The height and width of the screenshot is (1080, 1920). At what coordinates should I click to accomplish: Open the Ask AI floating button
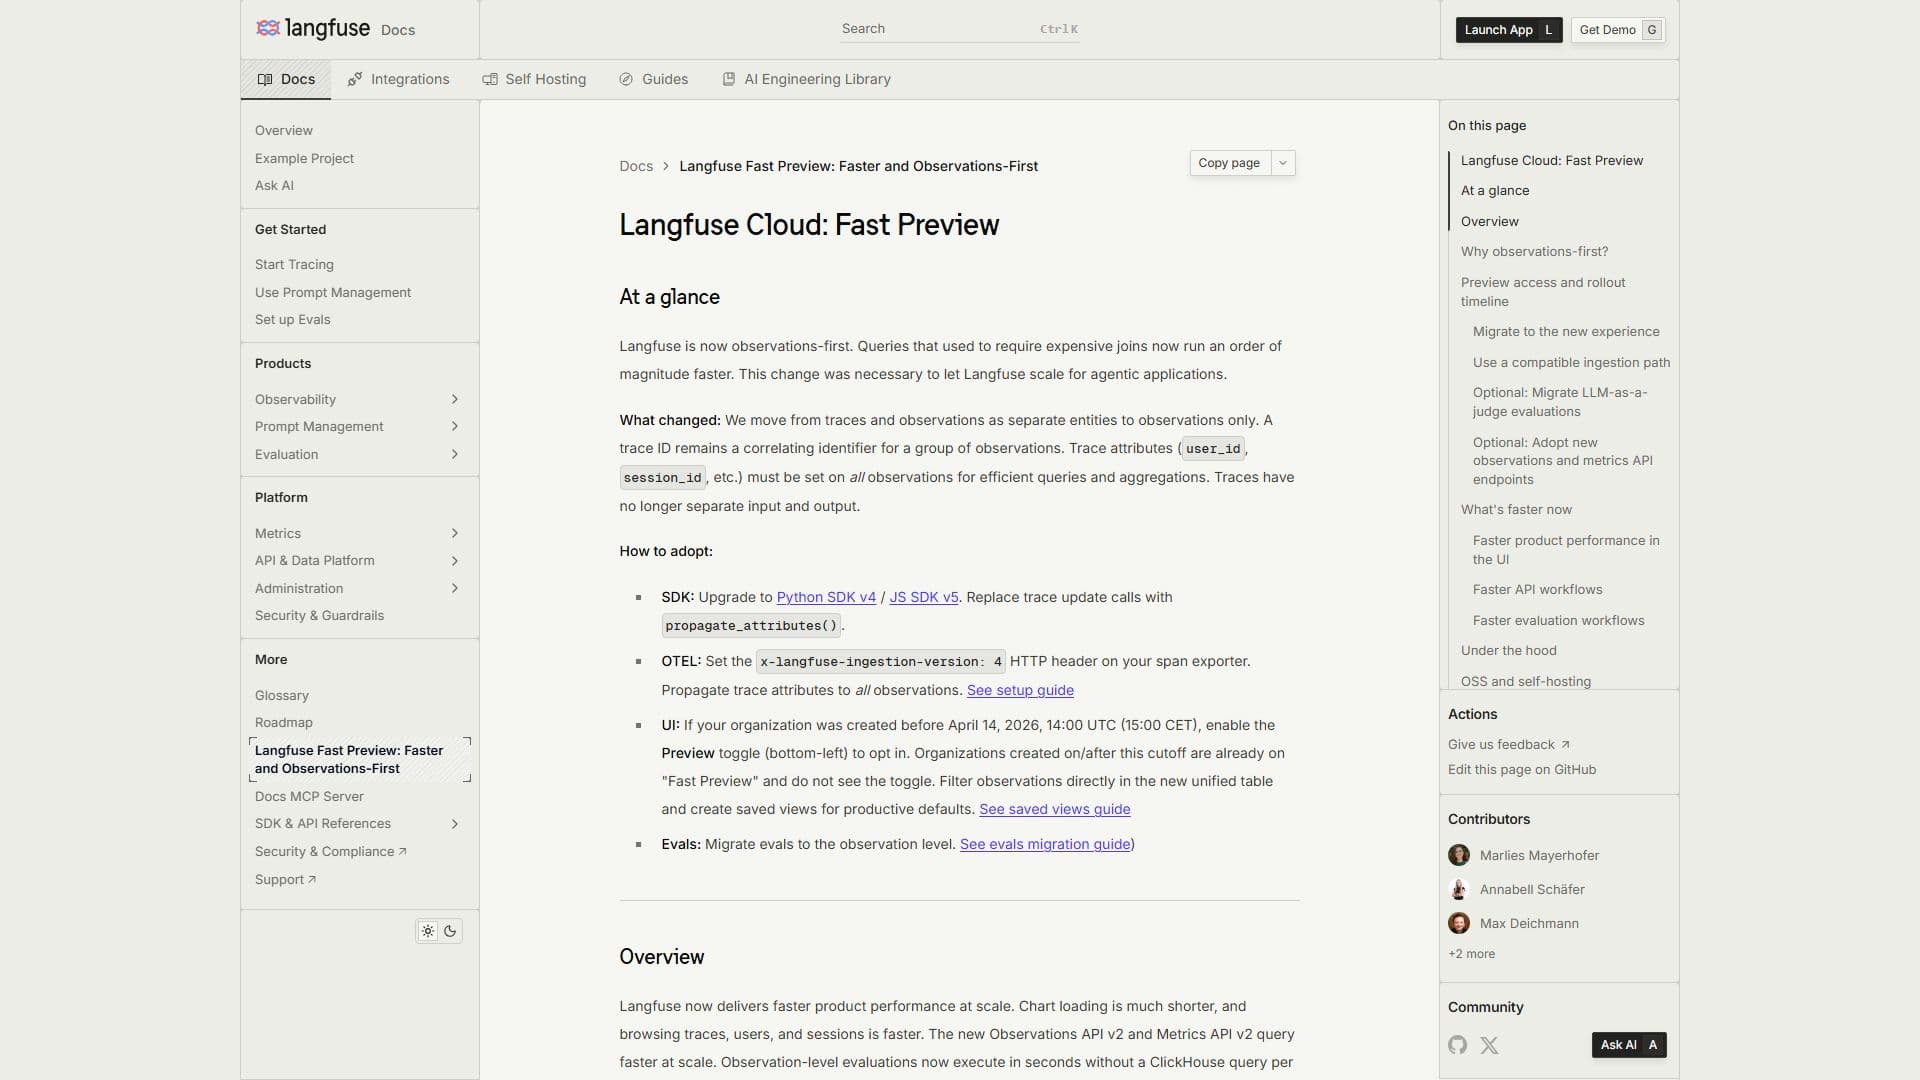point(1628,1045)
